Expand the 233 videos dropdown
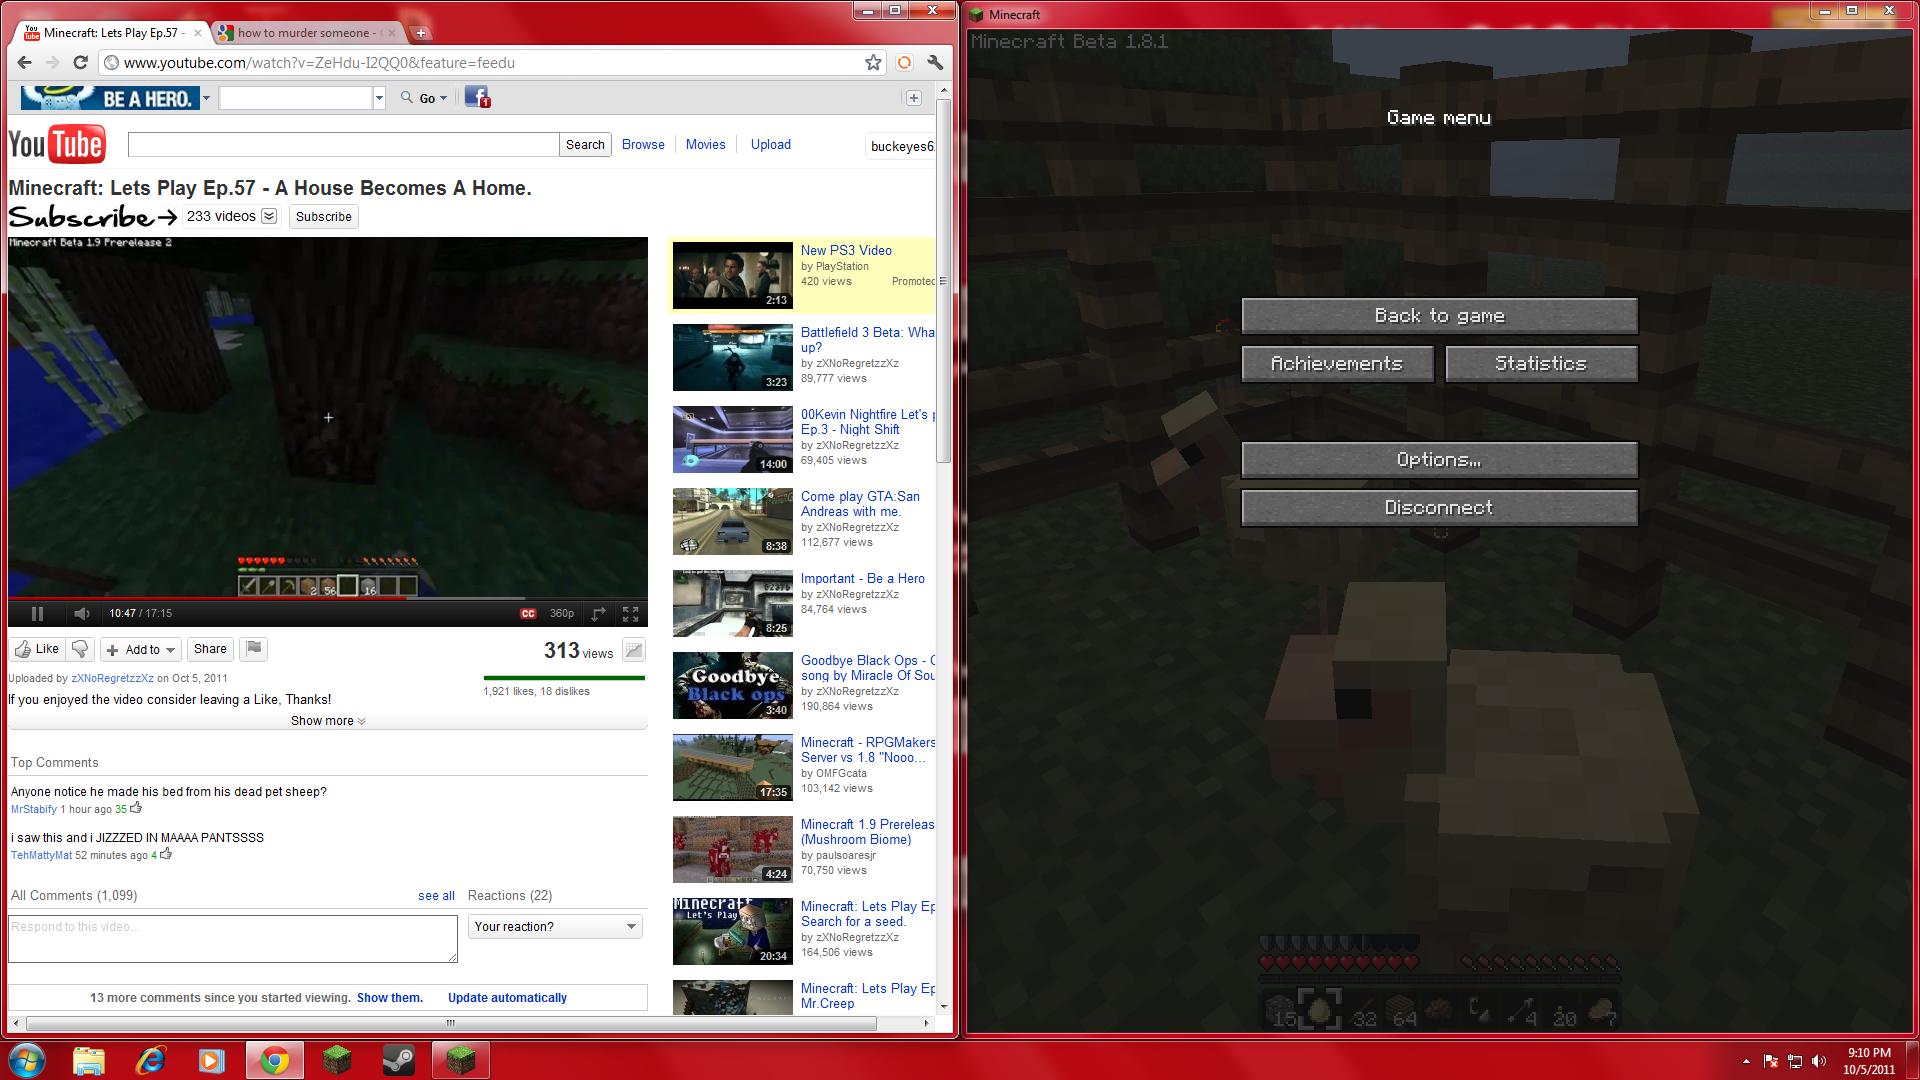1920x1080 pixels. 269,216
